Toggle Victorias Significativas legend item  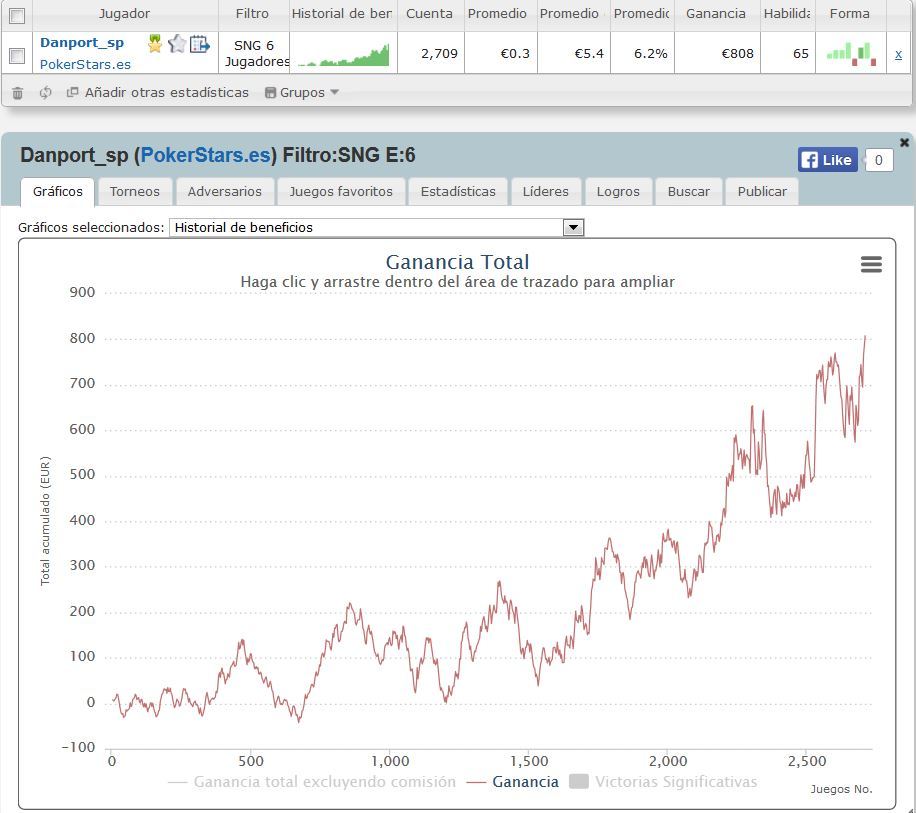coord(663,782)
